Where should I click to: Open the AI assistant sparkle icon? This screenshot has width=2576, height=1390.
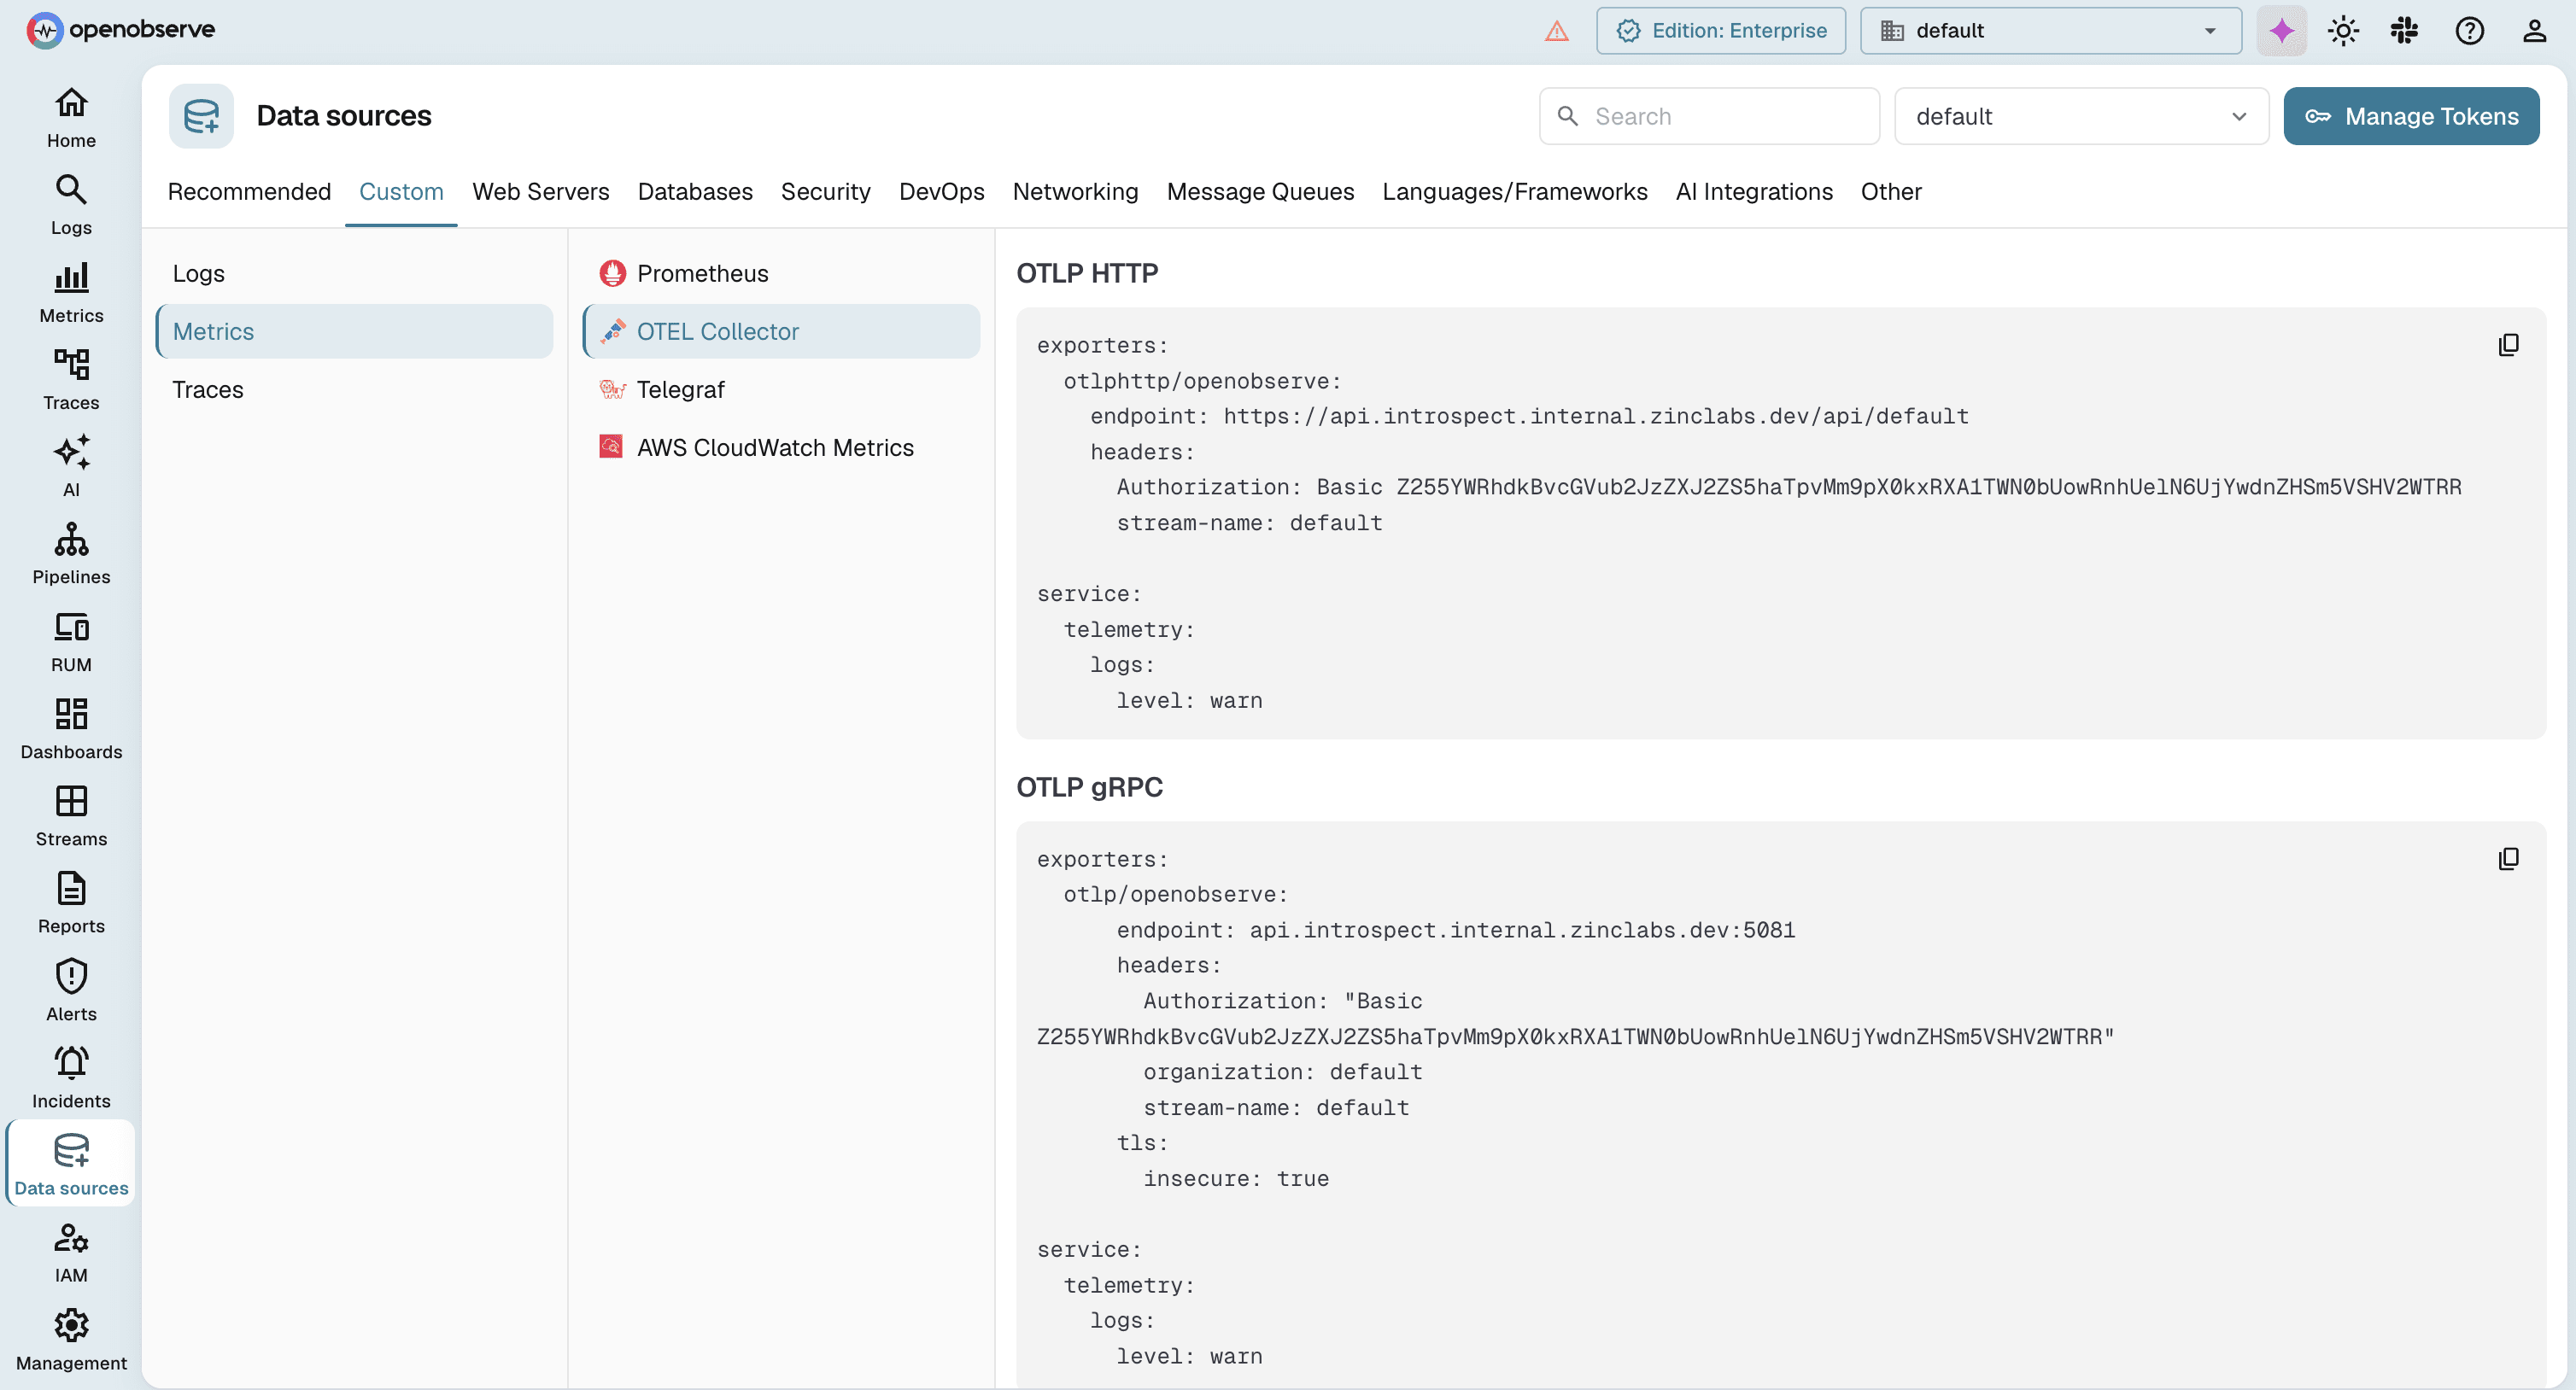[2281, 31]
